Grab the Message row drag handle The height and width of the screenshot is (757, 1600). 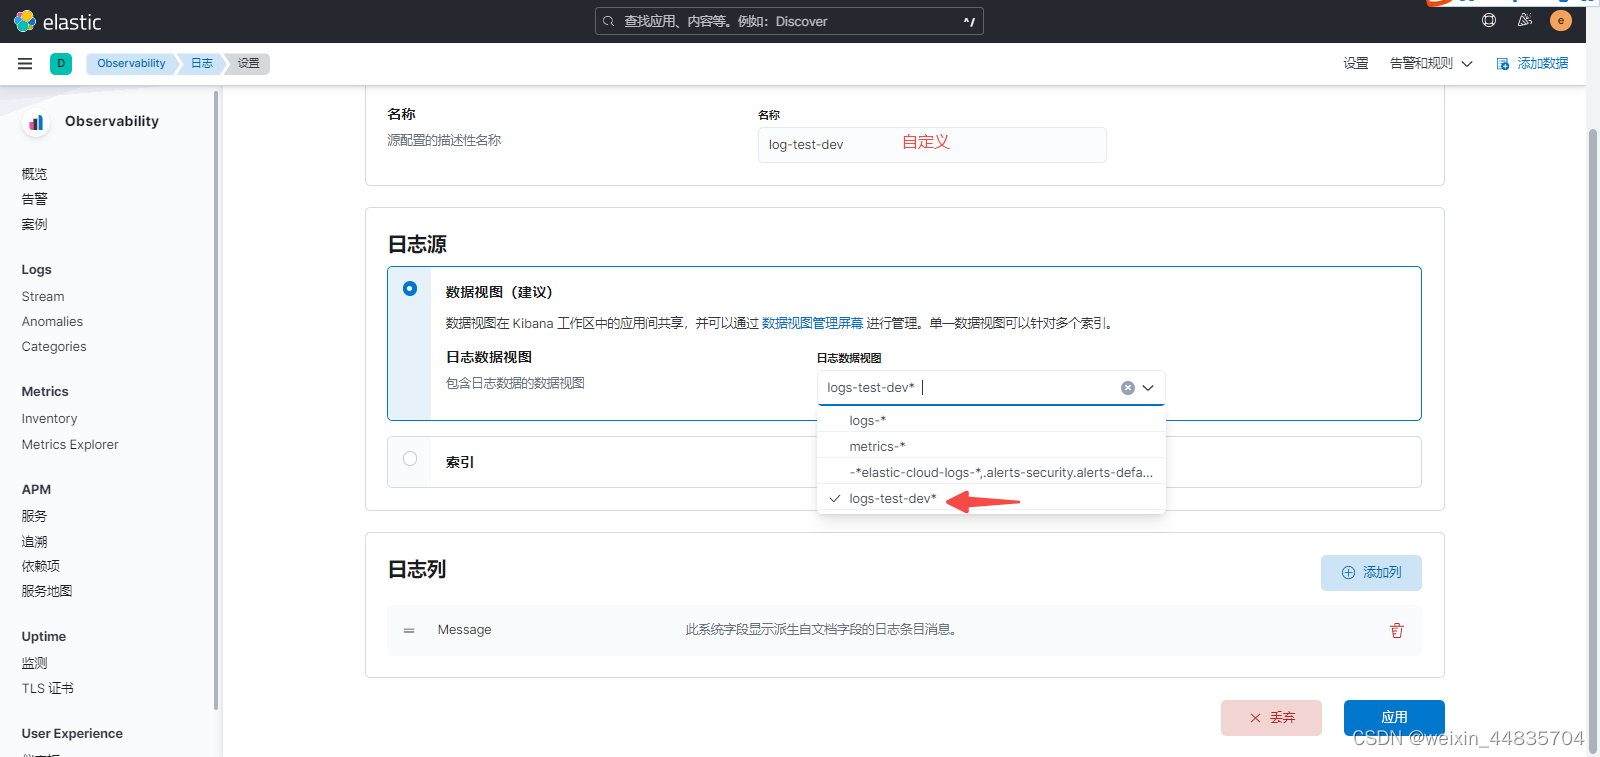[409, 630]
